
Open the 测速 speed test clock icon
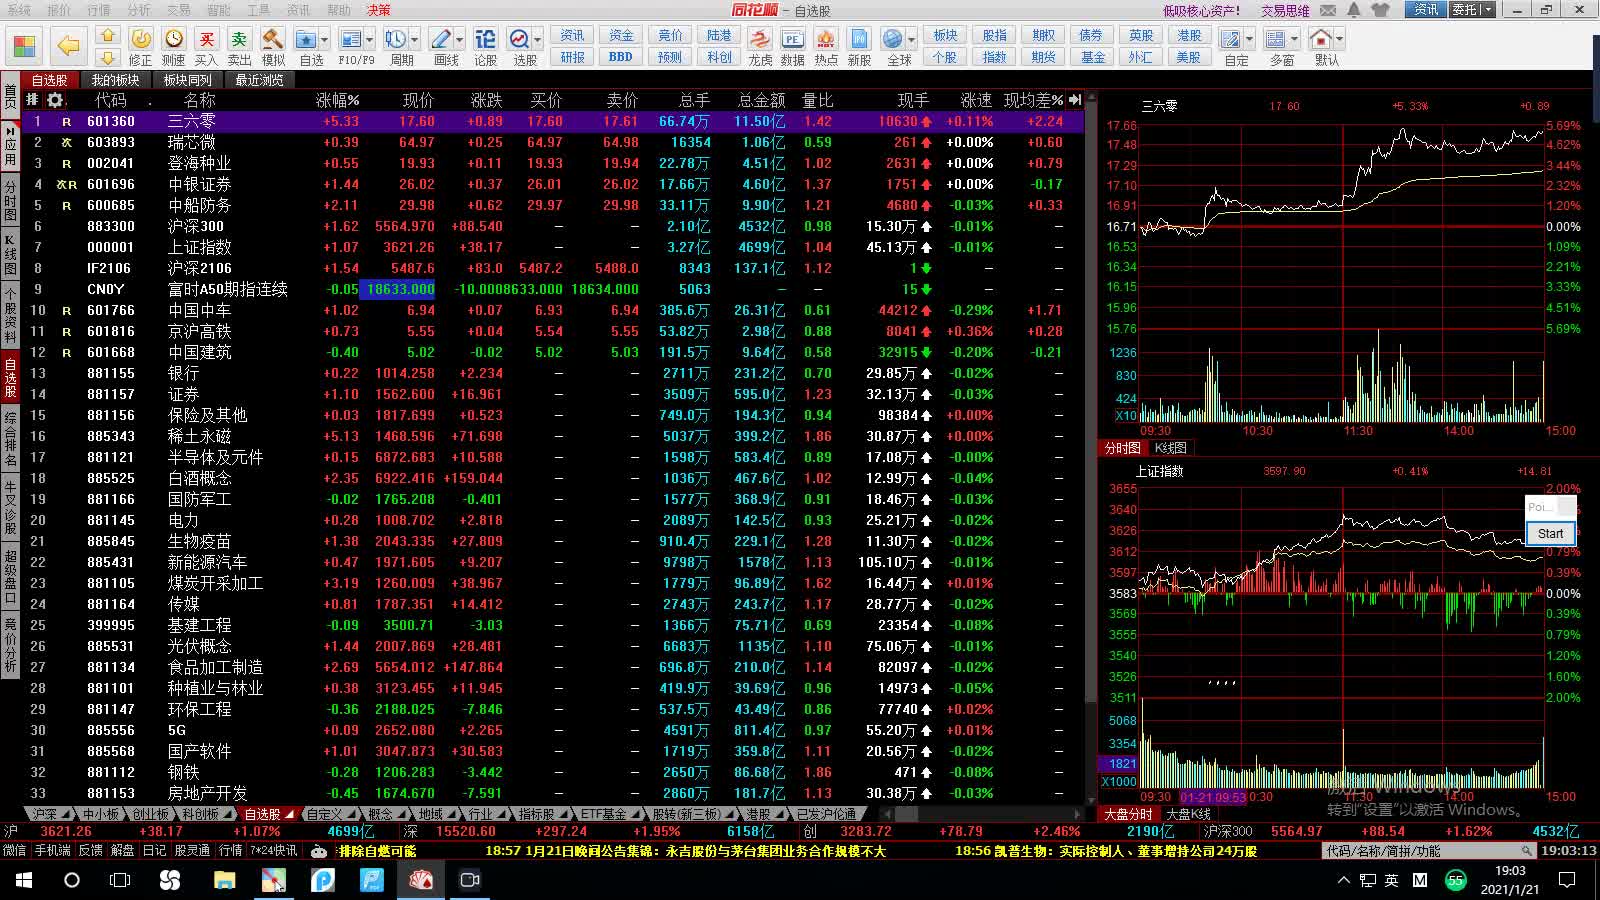[174, 46]
